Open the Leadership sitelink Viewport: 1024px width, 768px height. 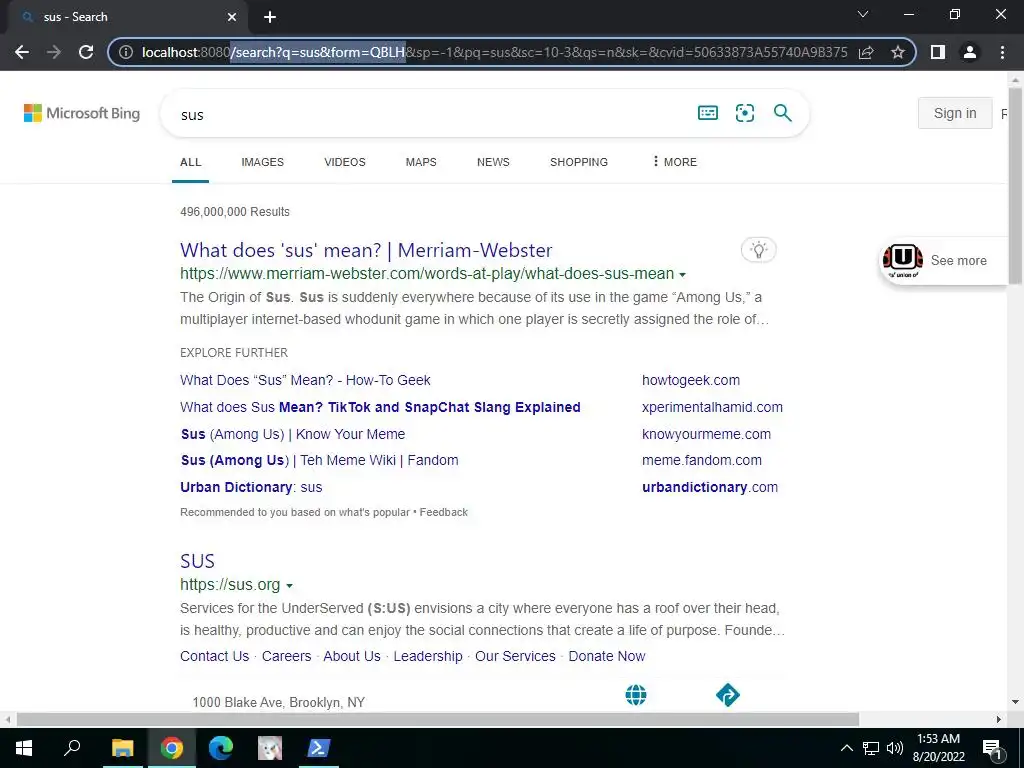pyautogui.click(x=428, y=656)
